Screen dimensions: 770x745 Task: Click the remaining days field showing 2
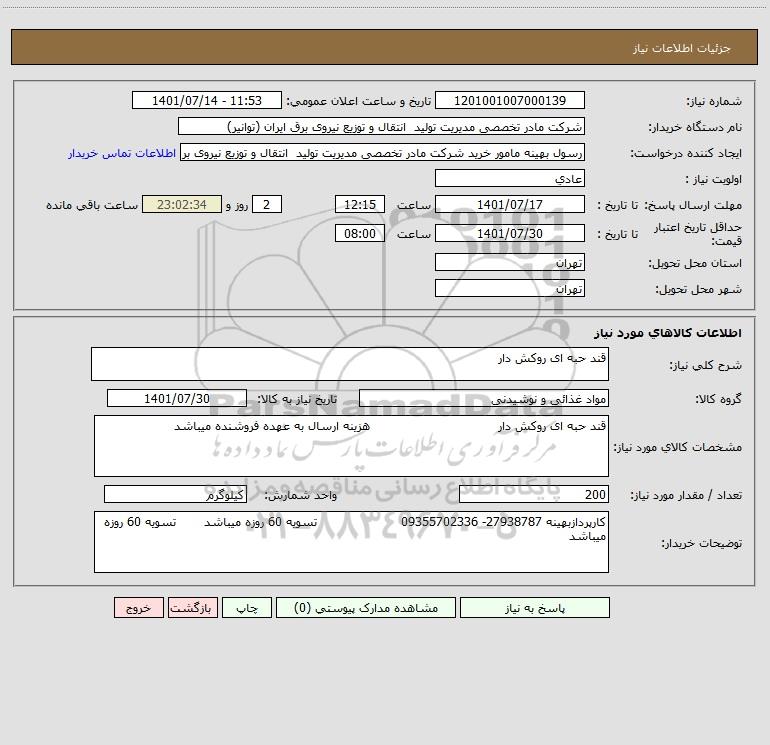coord(267,204)
